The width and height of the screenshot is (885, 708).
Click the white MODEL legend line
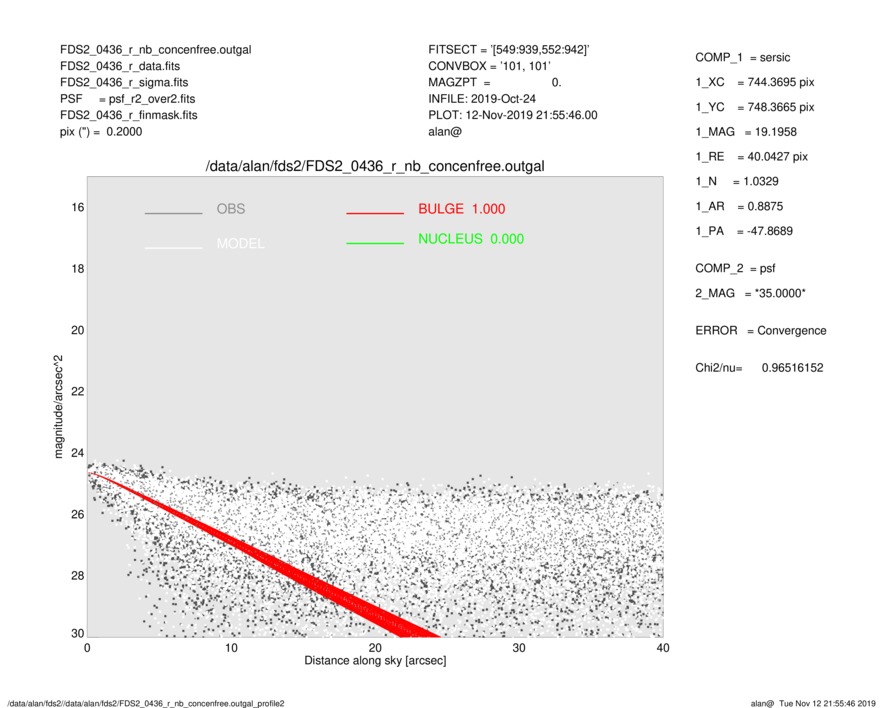pyautogui.click(x=173, y=248)
